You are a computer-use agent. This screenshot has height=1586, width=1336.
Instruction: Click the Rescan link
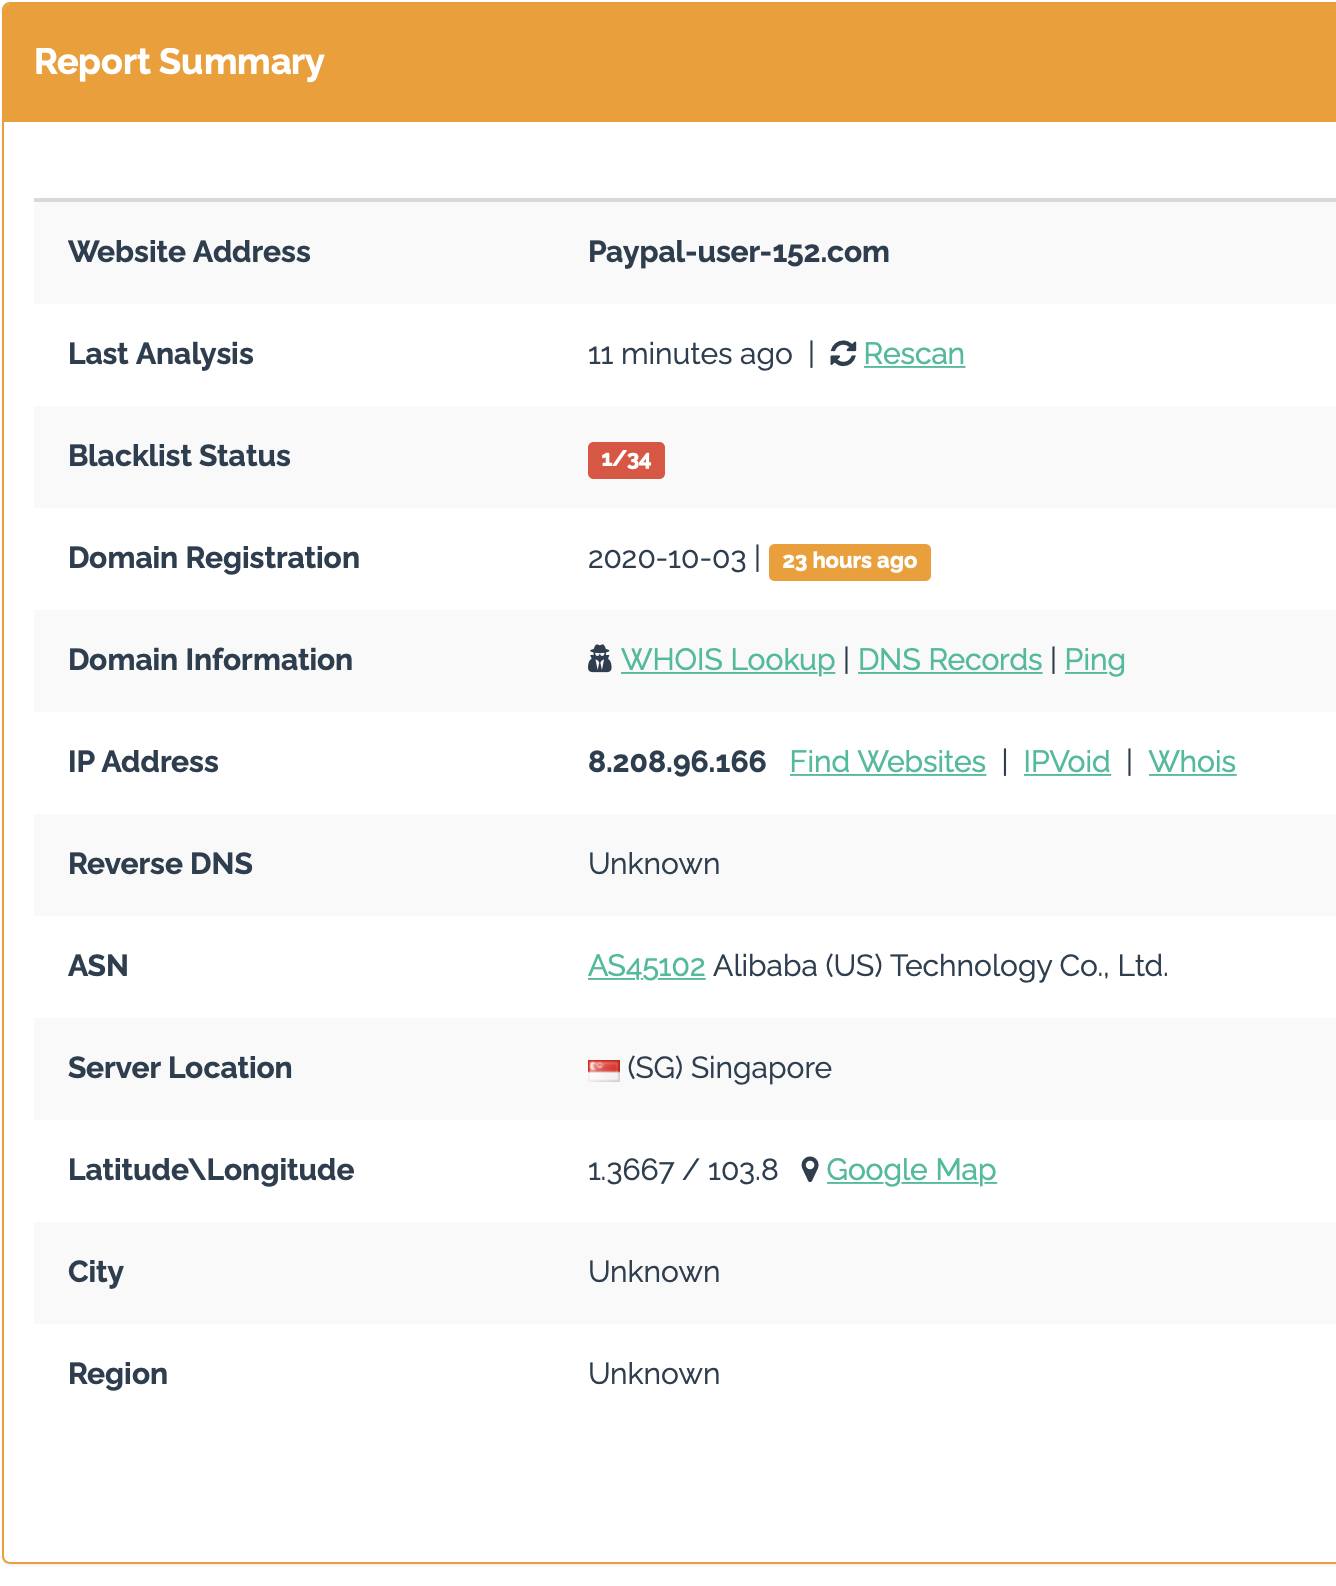914,354
